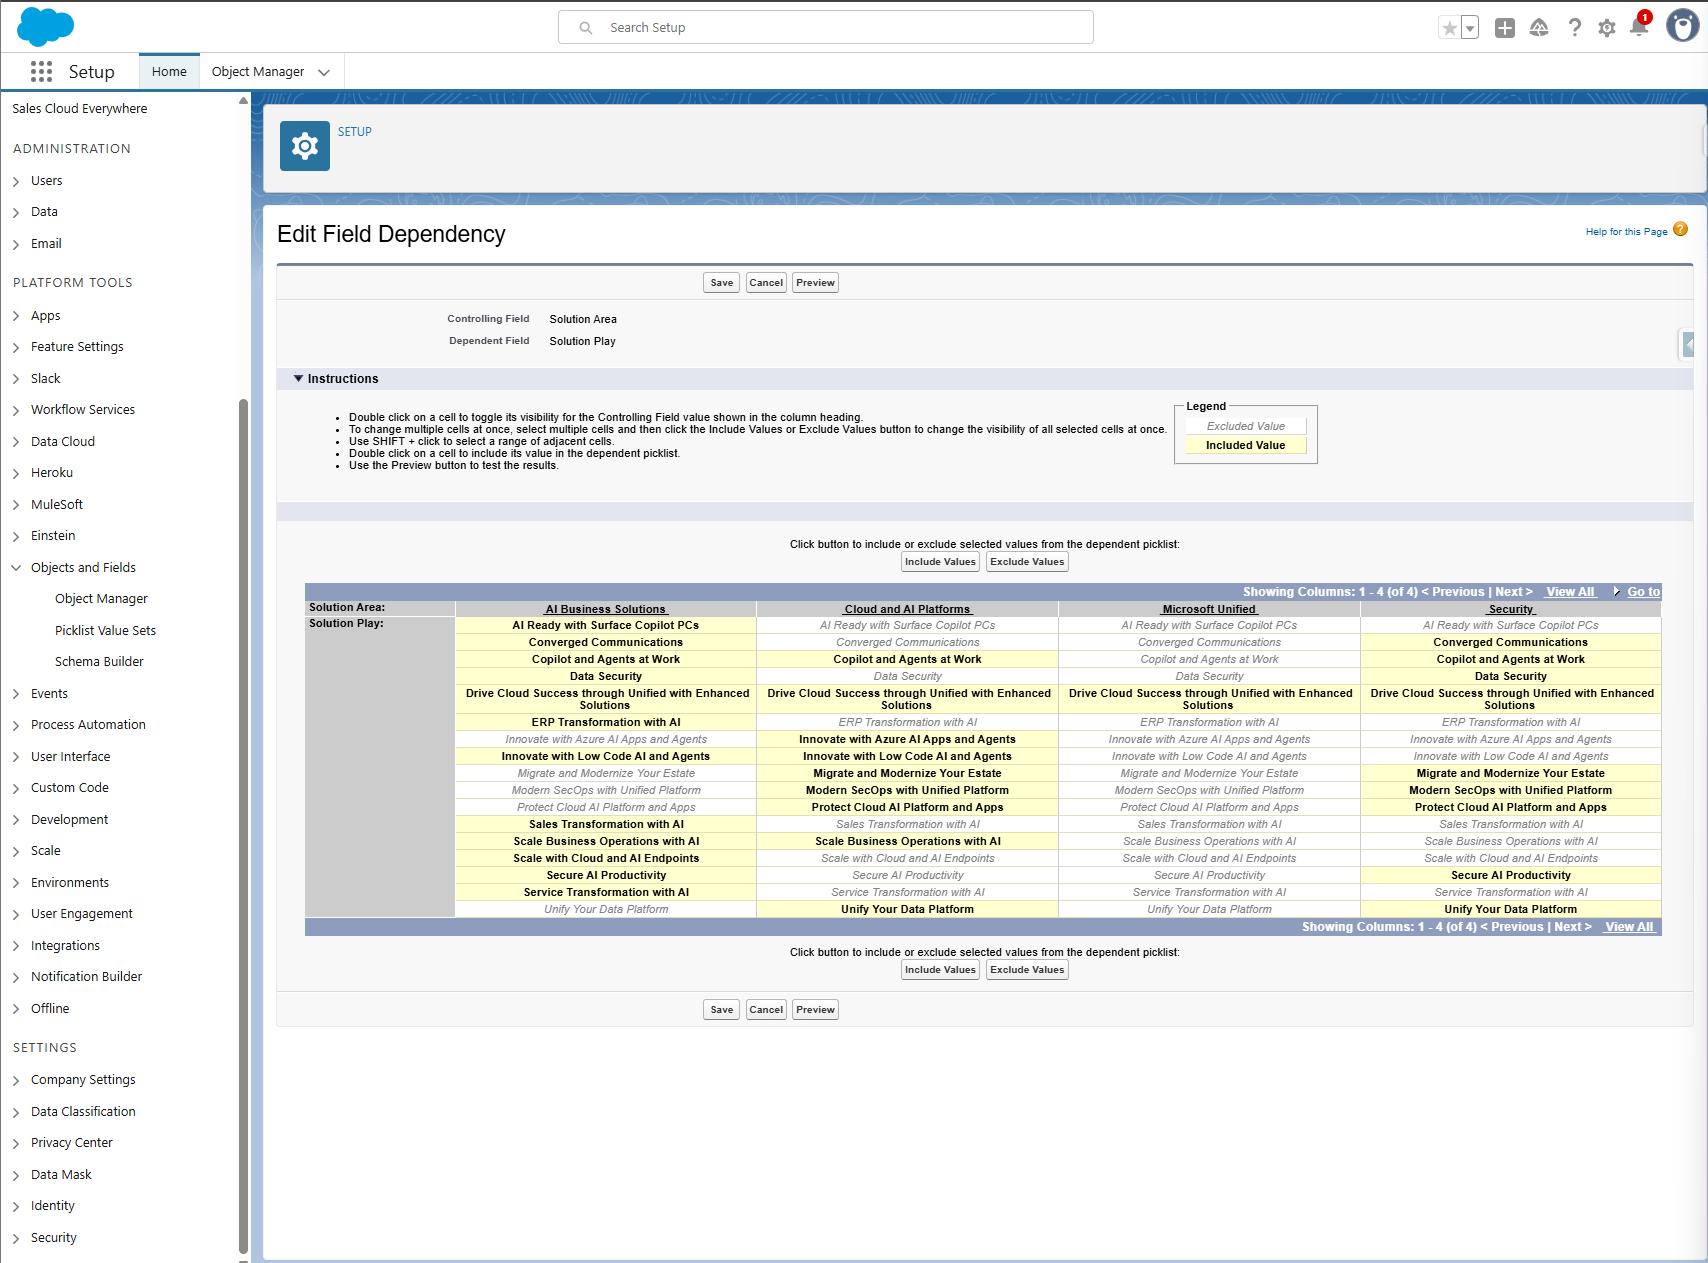Open the App Launcher grid icon
This screenshot has width=1708, height=1263.
point(41,71)
